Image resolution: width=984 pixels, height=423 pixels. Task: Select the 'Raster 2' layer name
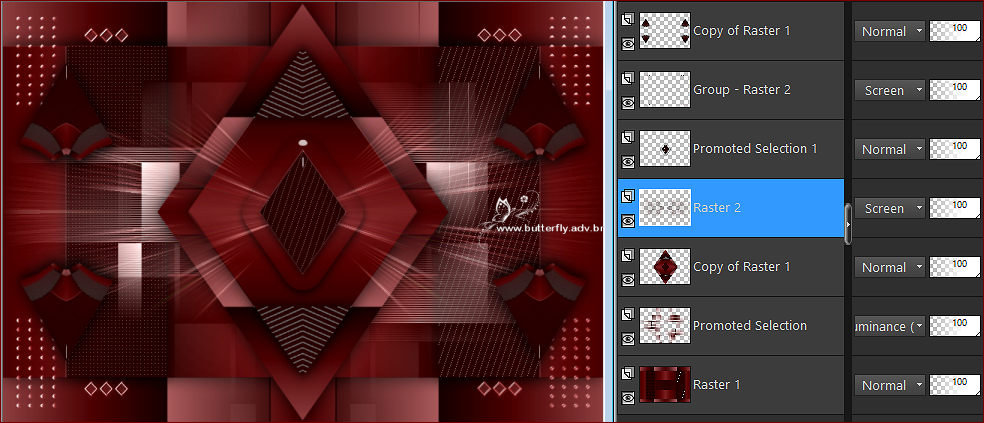coord(717,208)
